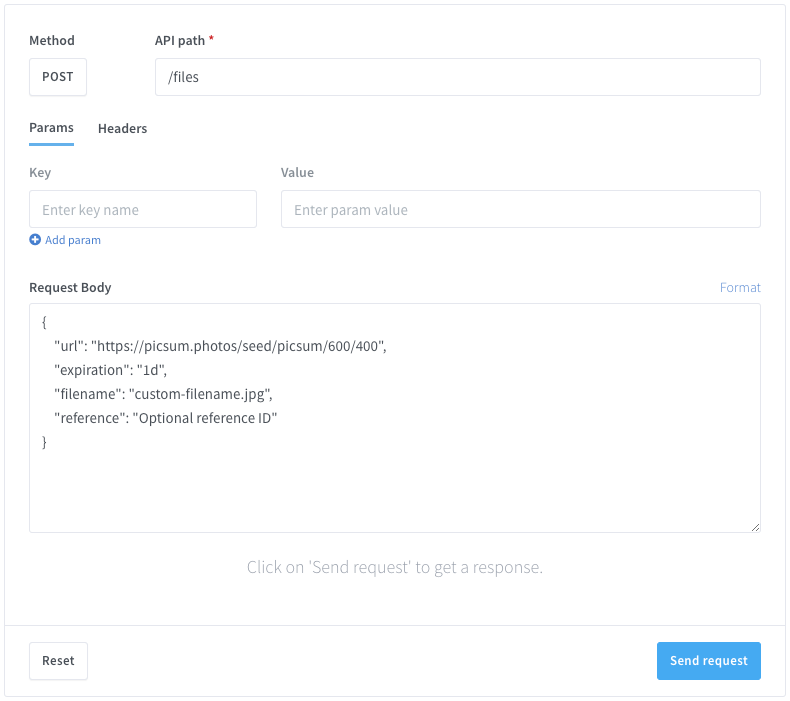Switch to the Params tab
The image size is (790, 701).
[51, 128]
